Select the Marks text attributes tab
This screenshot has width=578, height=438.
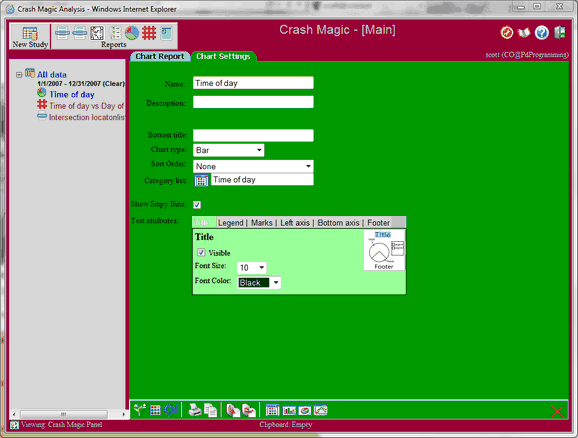pyautogui.click(x=262, y=223)
